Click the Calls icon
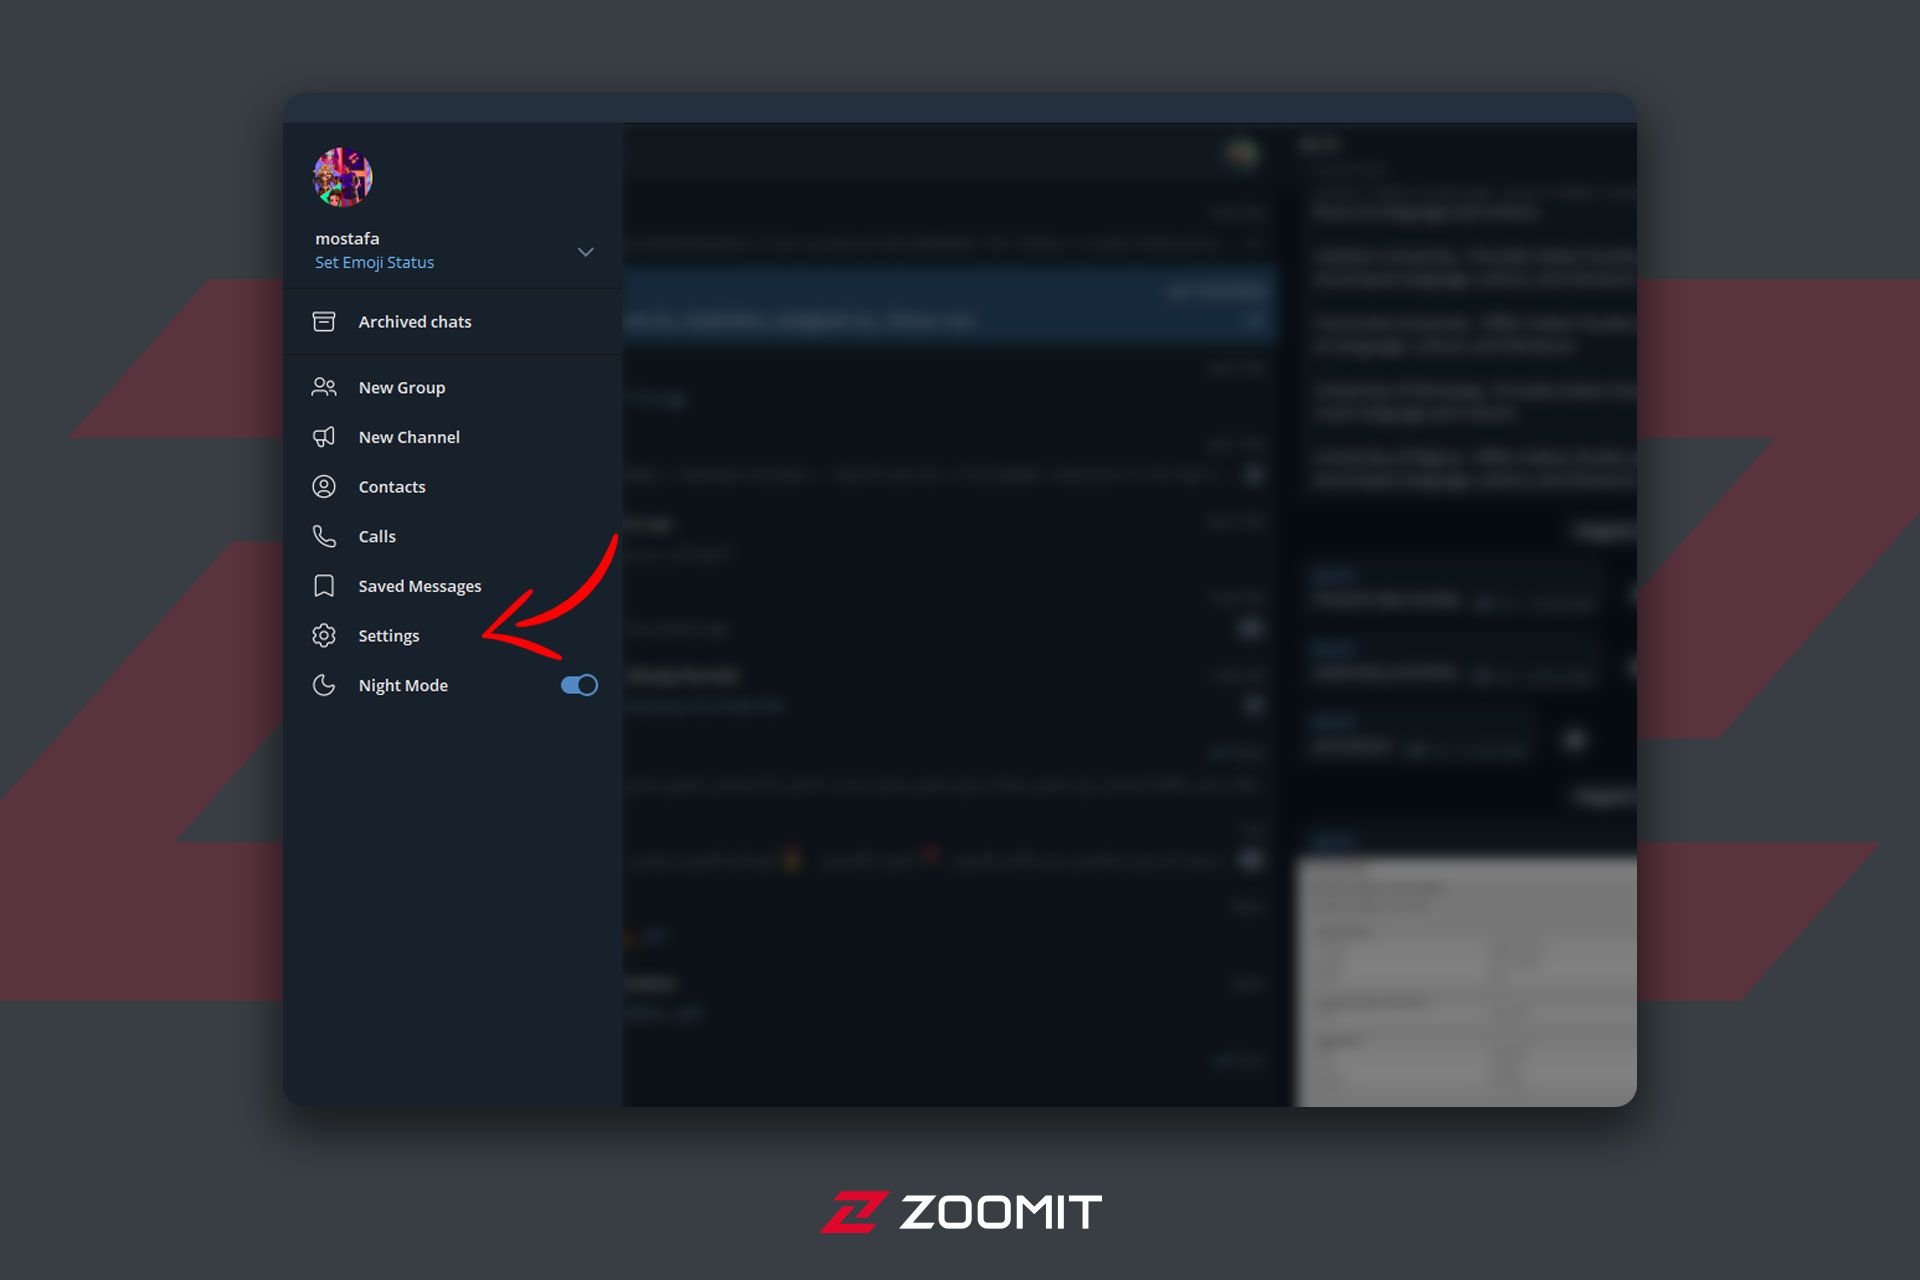This screenshot has width=1920, height=1280. coord(326,536)
